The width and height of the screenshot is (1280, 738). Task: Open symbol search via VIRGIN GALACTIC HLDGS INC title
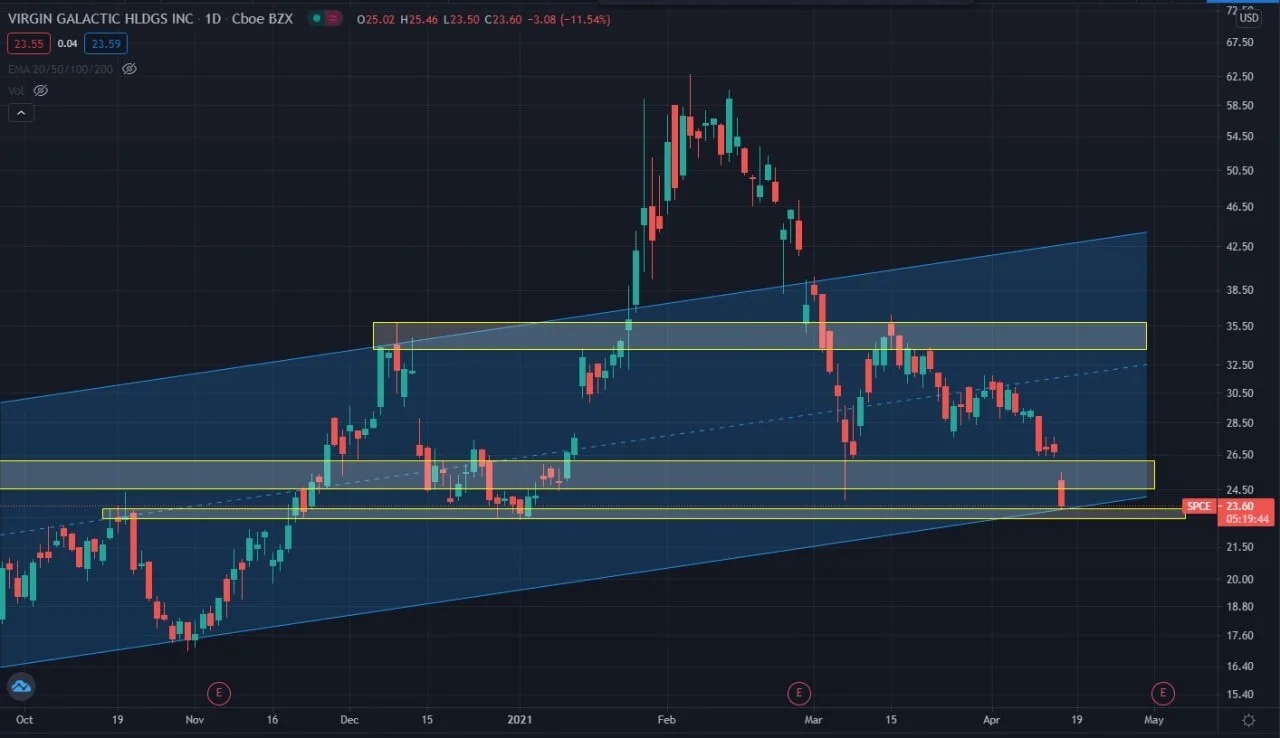100,19
